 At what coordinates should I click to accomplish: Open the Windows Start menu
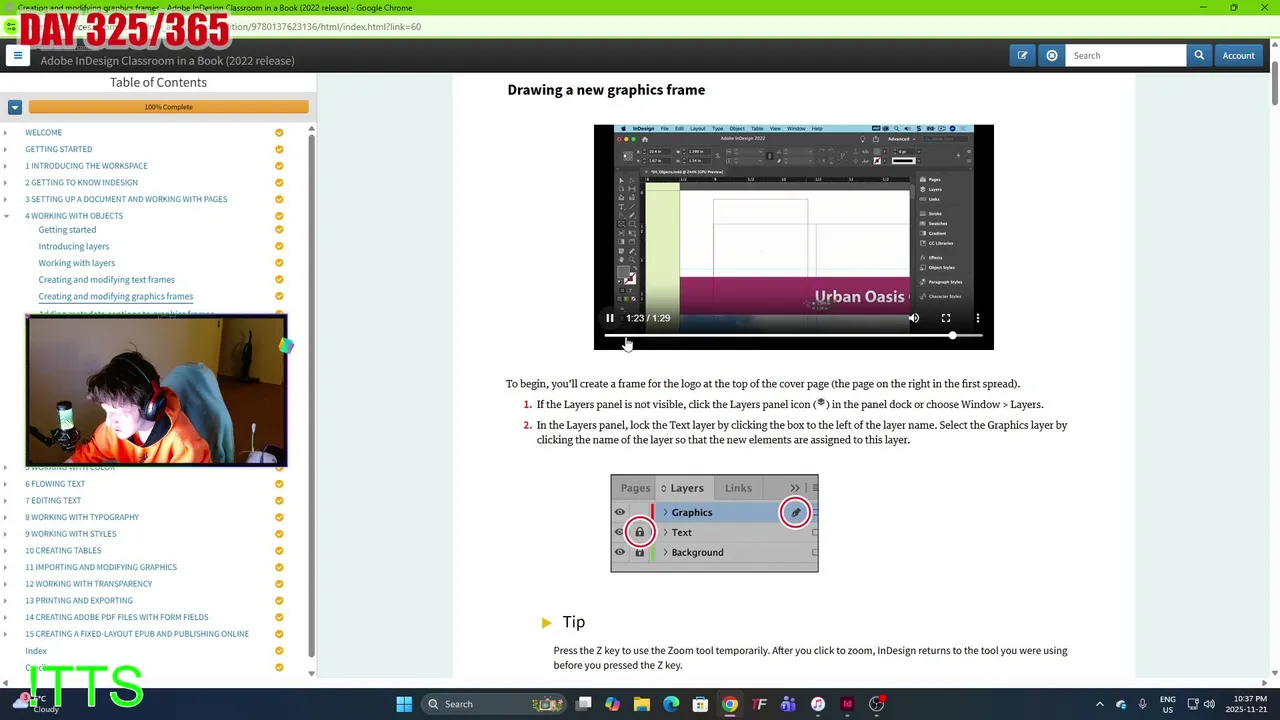pos(404,704)
